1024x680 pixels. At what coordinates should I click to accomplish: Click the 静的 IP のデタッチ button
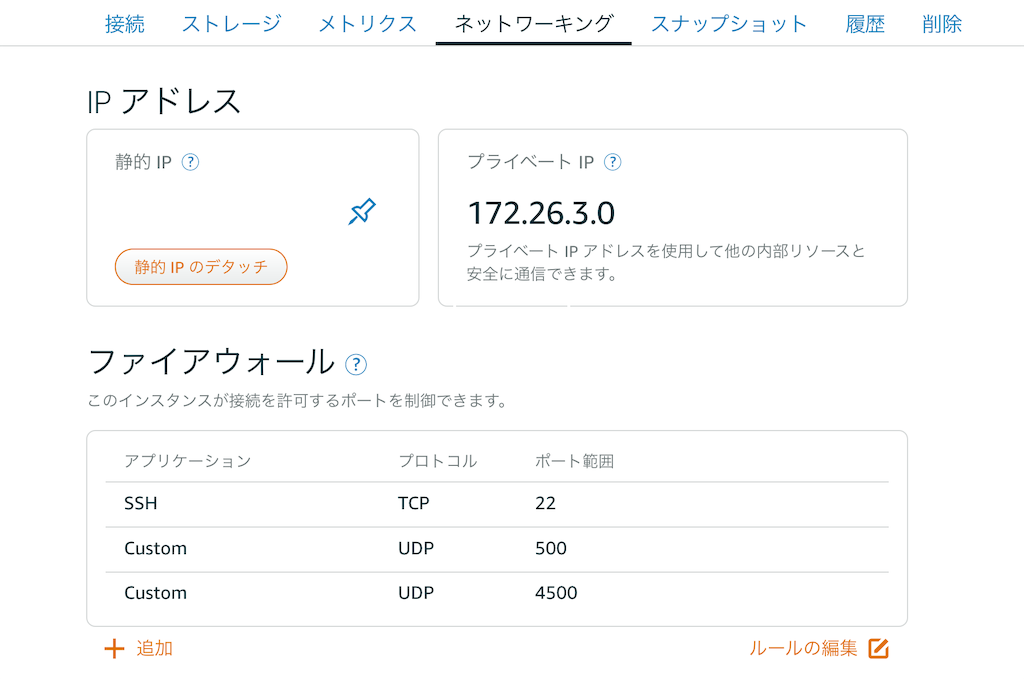[x=200, y=266]
